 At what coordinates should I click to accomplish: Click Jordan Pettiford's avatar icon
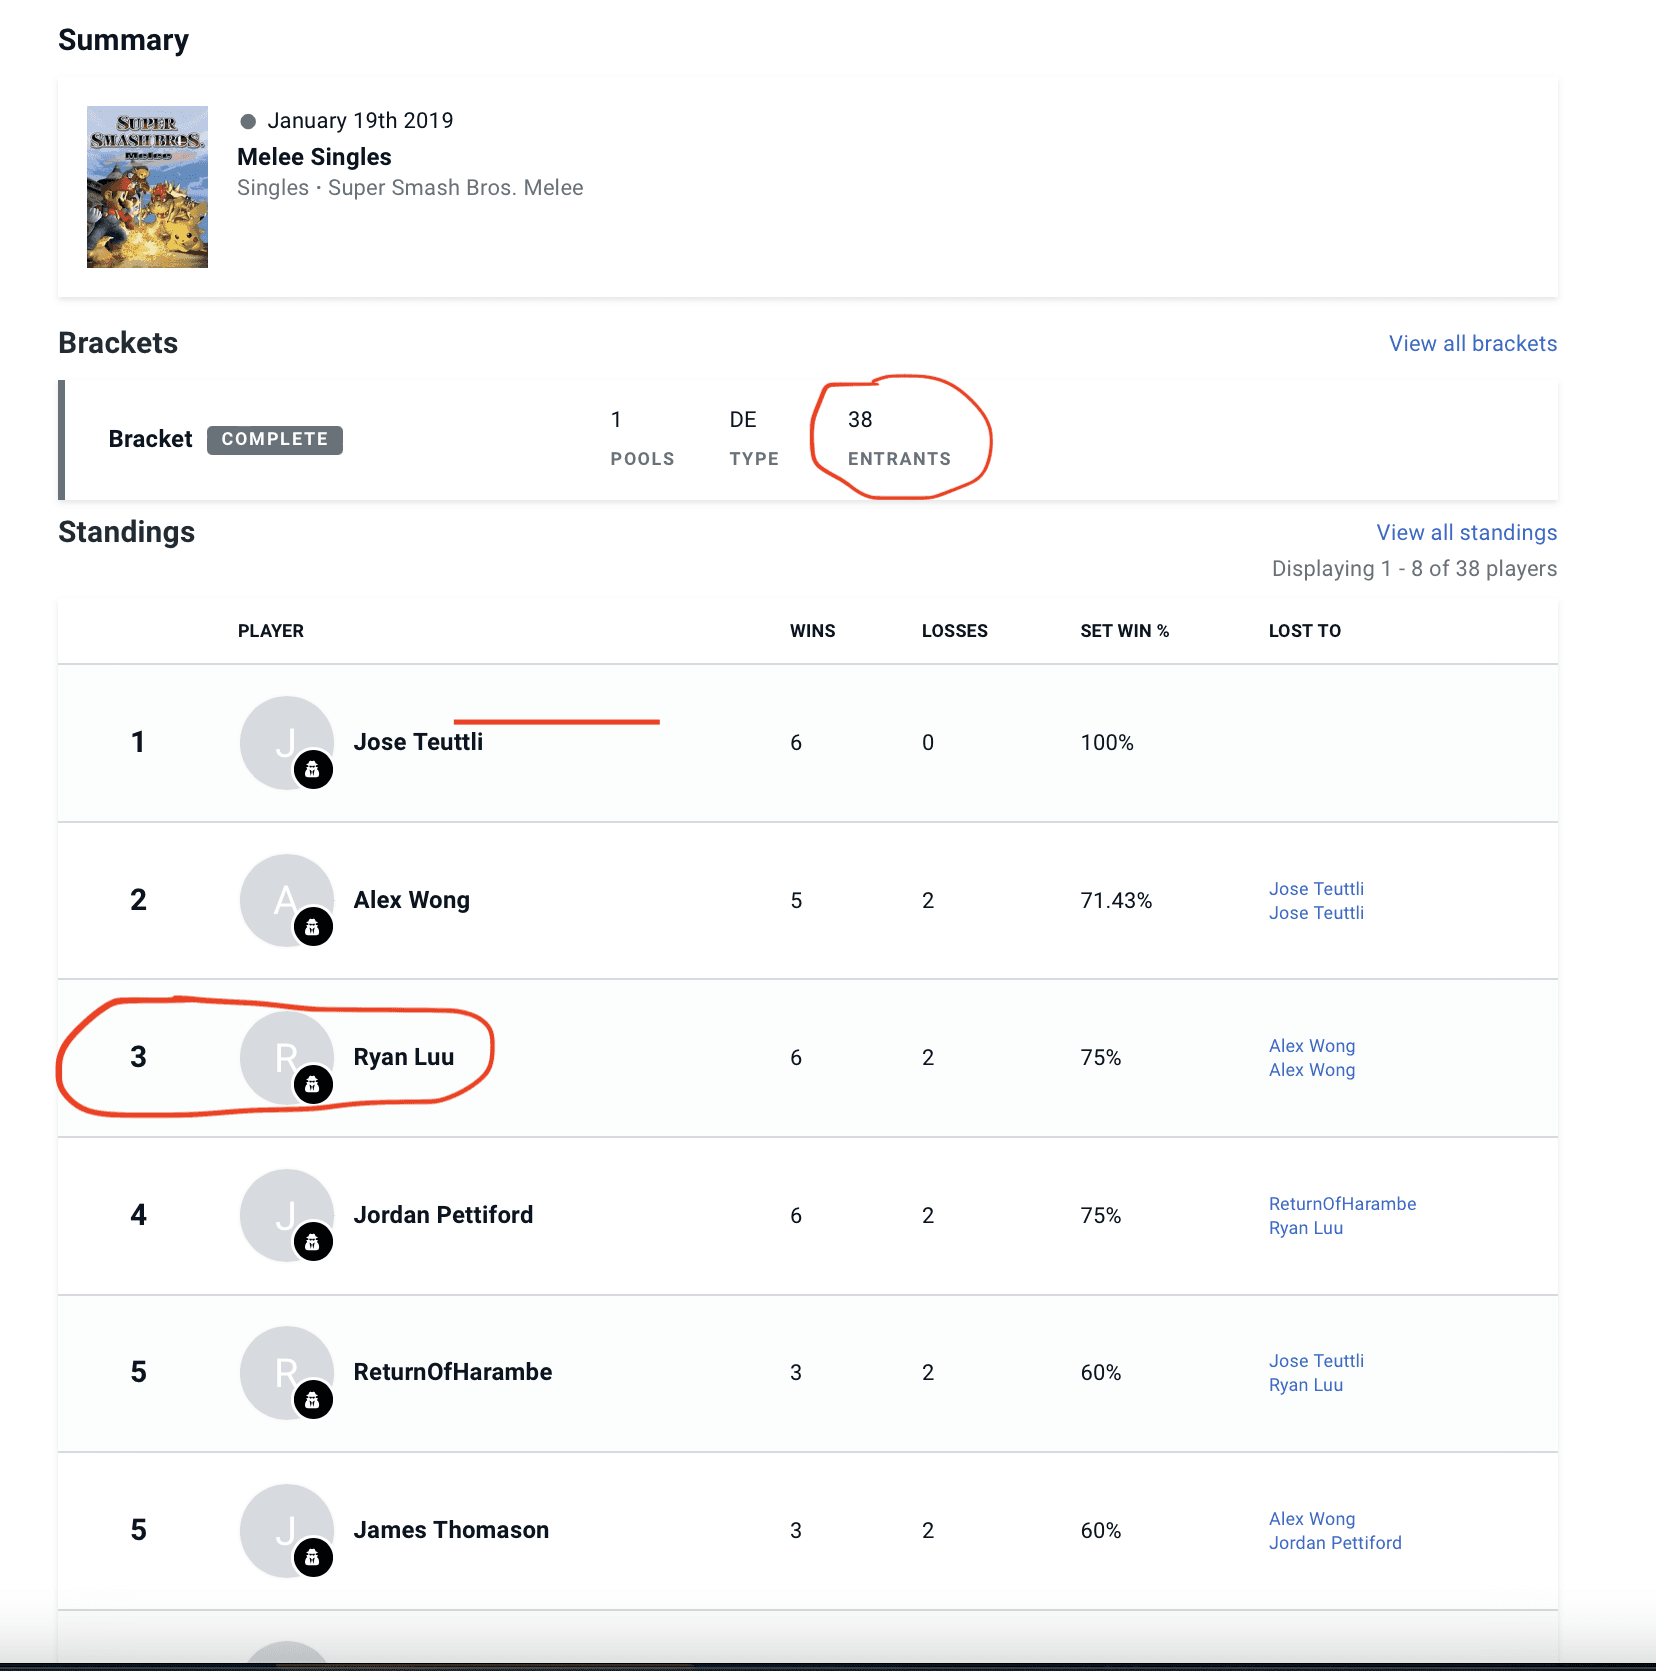click(286, 1215)
